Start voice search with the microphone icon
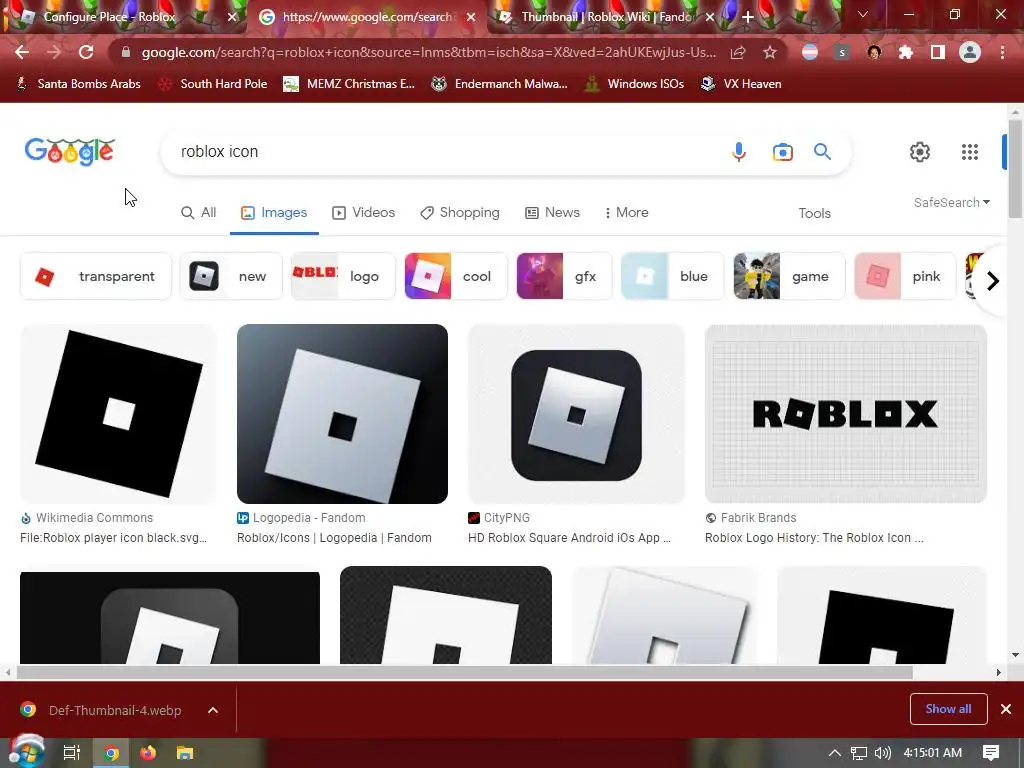Screen dimensions: 1024x768 tap(739, 152)
